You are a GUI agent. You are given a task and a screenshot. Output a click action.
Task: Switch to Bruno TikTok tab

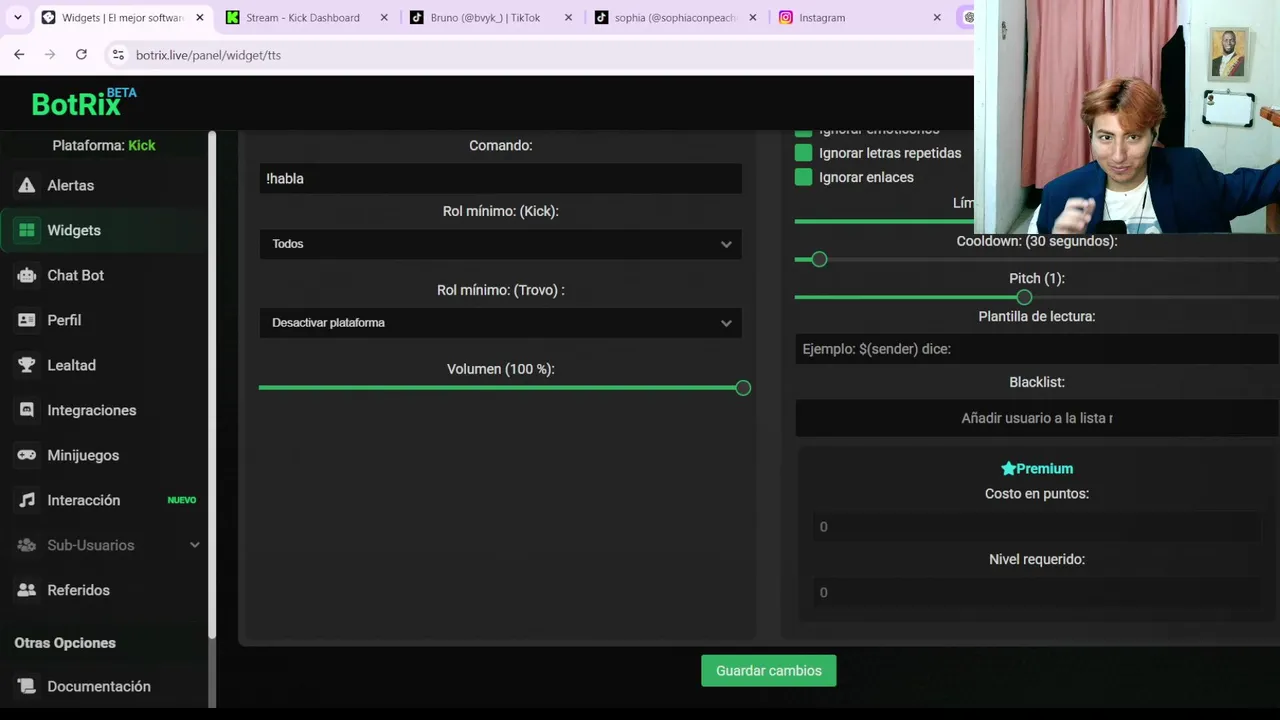(485, 17)
